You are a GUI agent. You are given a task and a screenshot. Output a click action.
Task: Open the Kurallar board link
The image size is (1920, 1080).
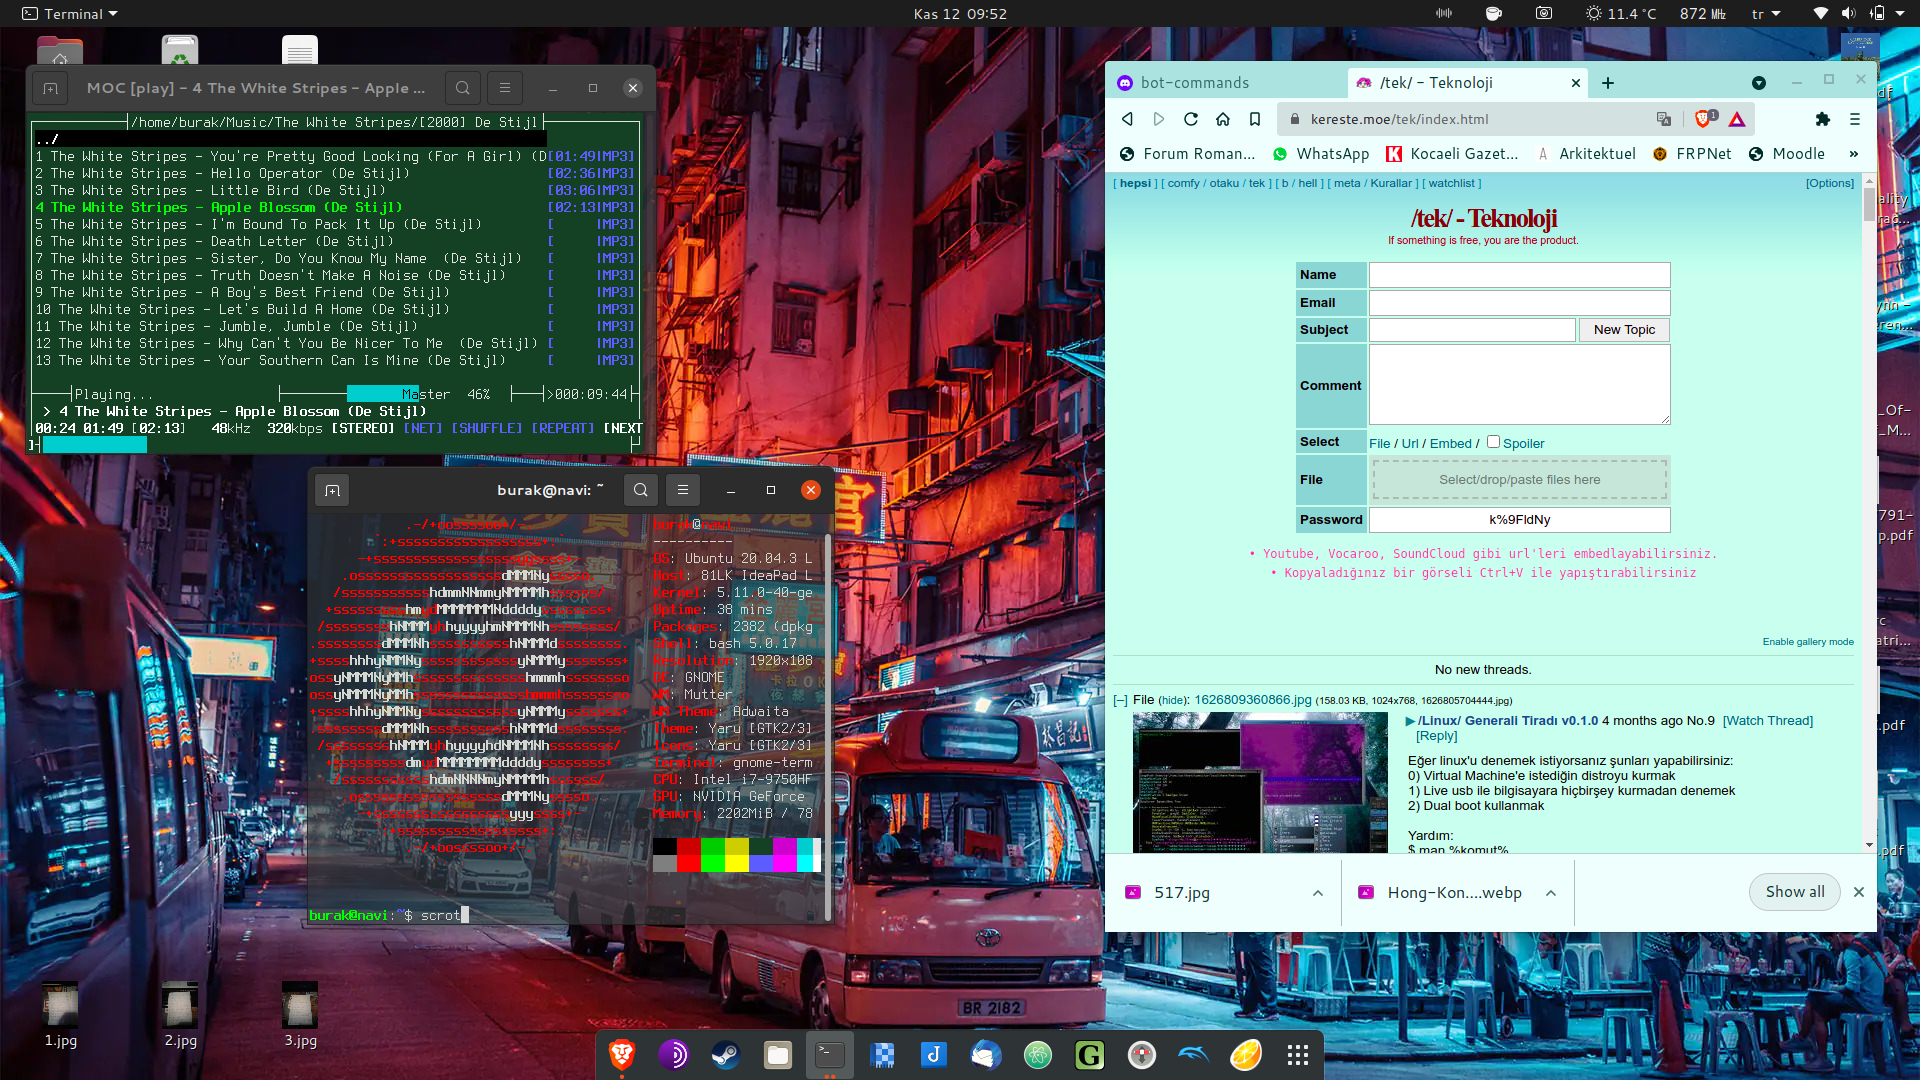coord(1390,183)
